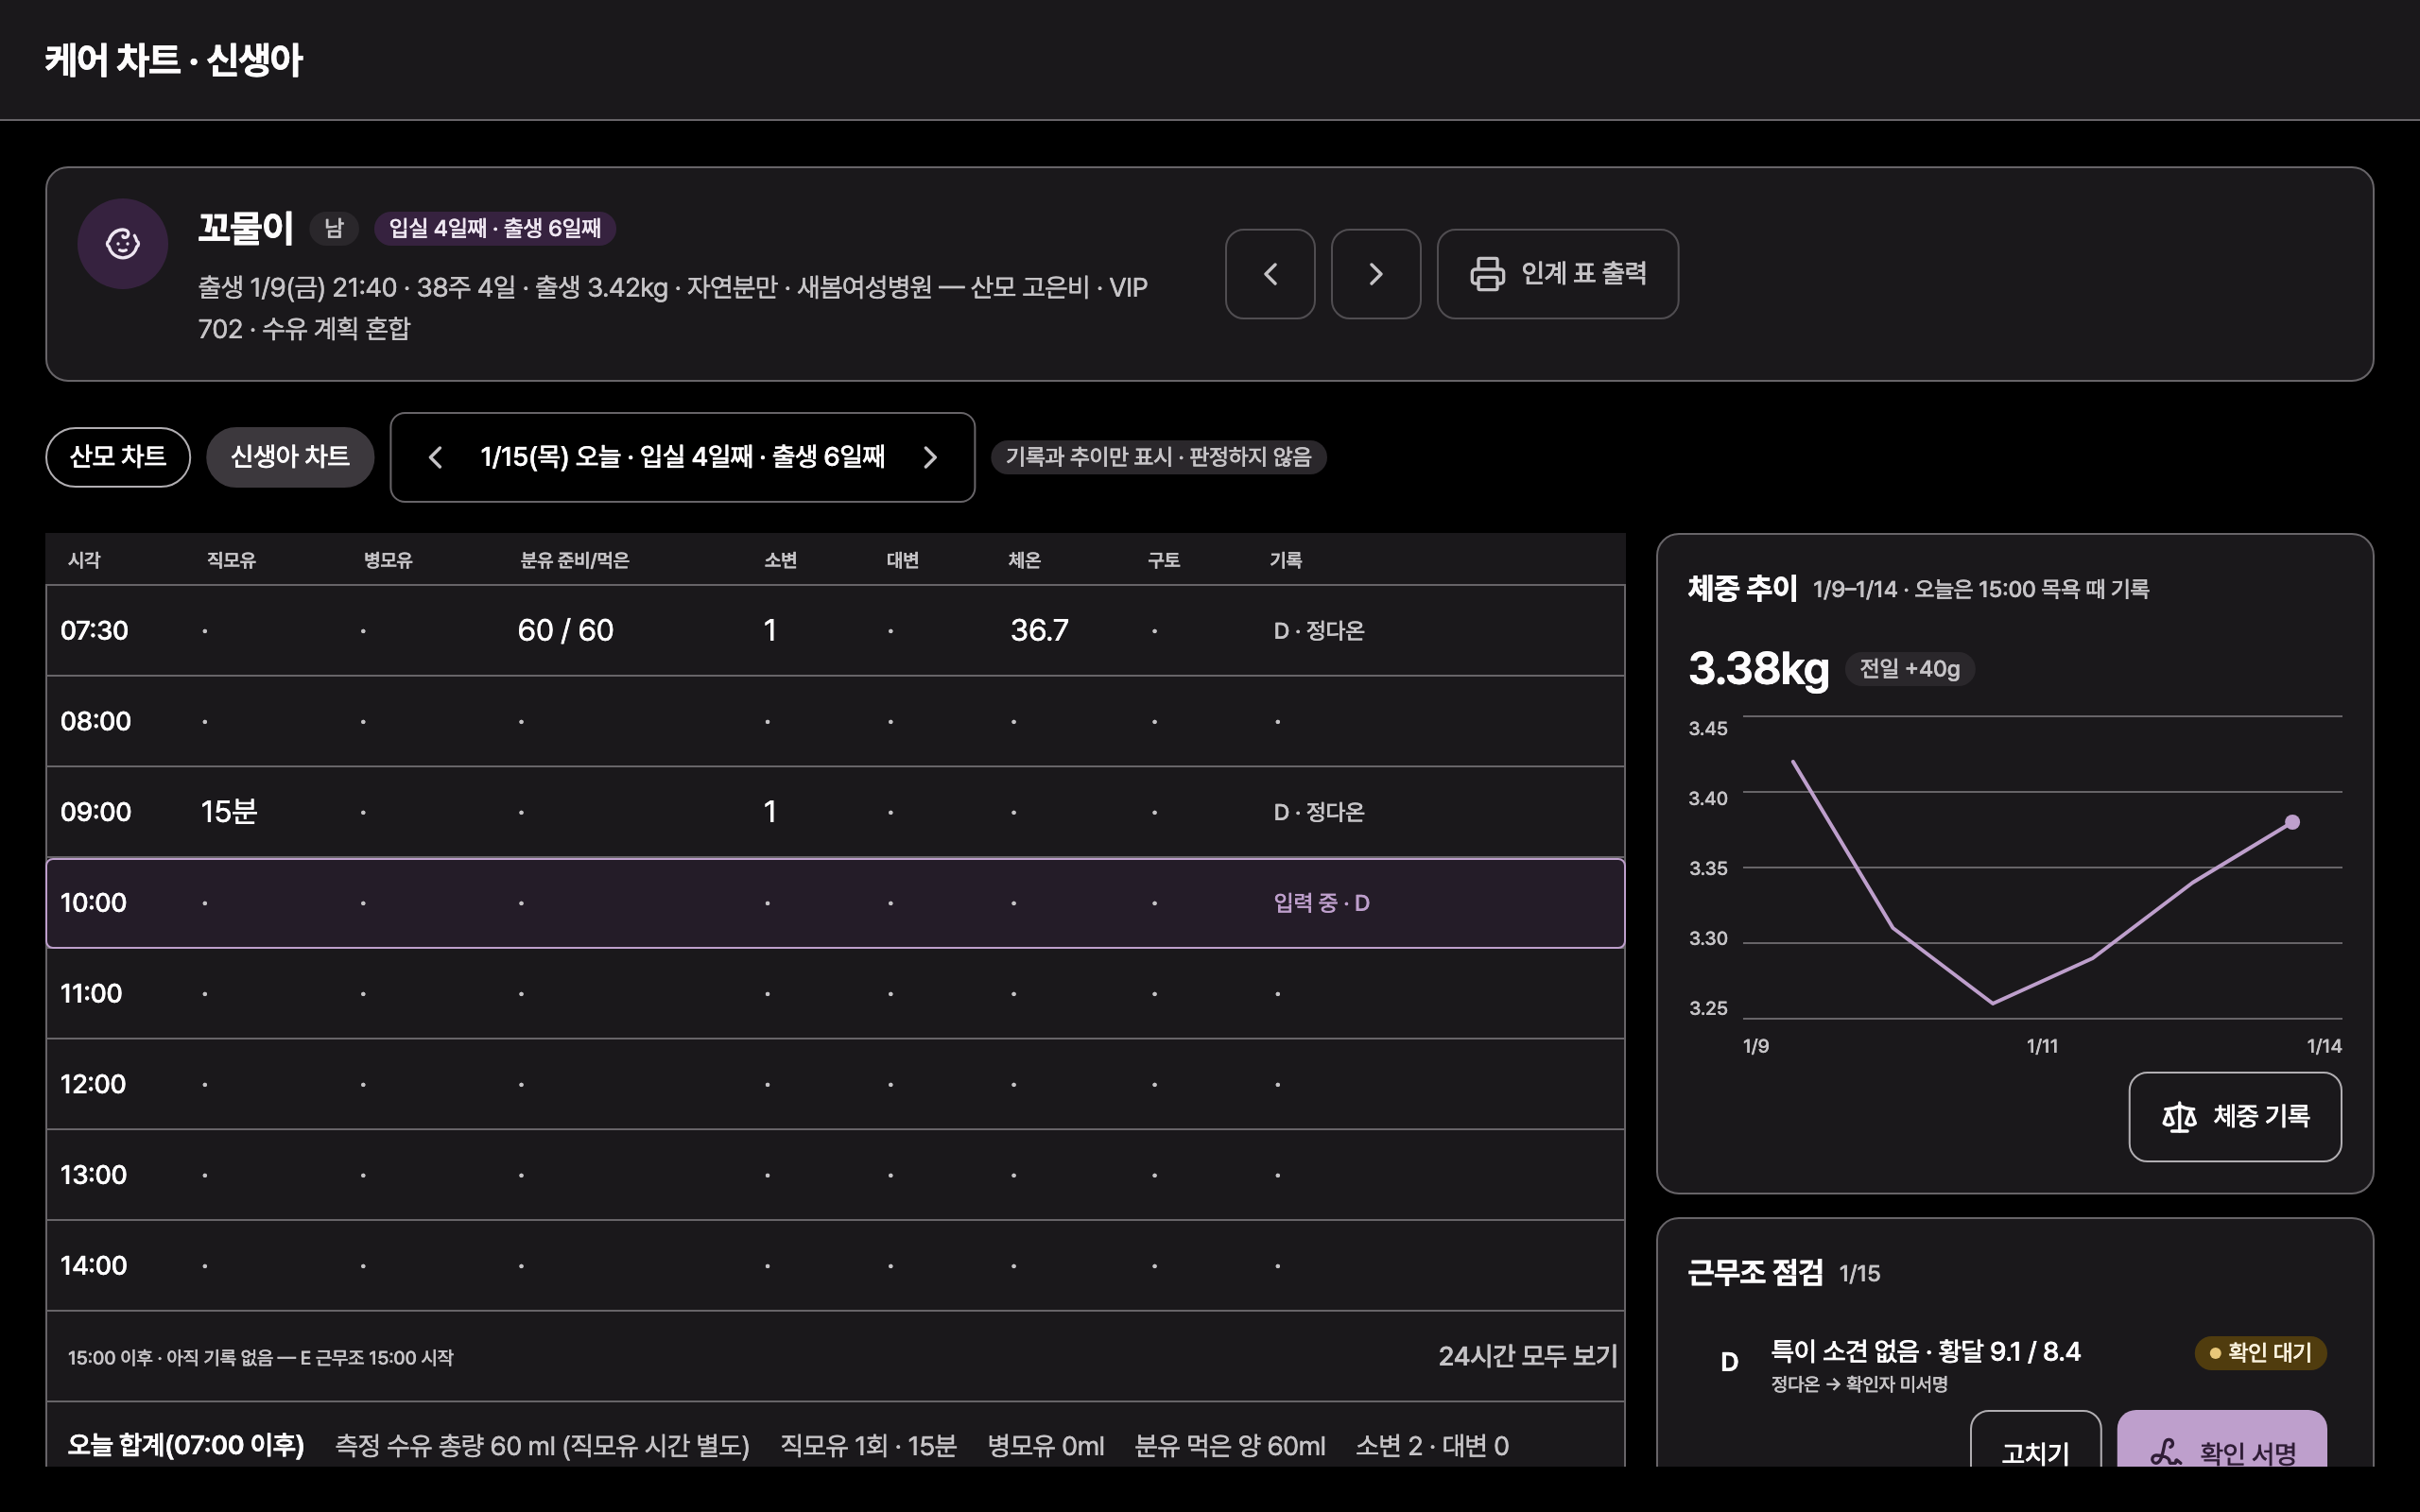The height and width of the screenshot is (1512, 2420).
Task: Click the 07:30 time cell
Action: pos(94,631)
